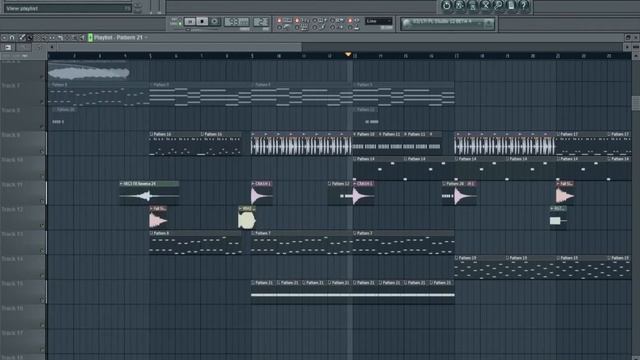Mute Track 9 using its switch
The width and height of the screenshot is (640, 360).
click(42, 151)
